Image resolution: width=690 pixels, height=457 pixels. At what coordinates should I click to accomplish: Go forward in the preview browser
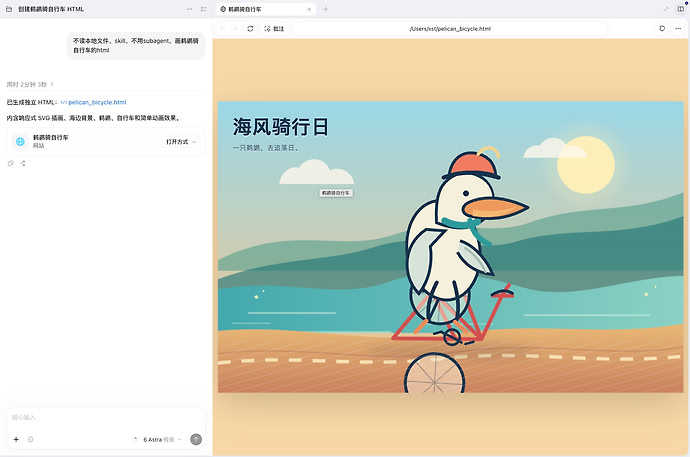(235, 29)
